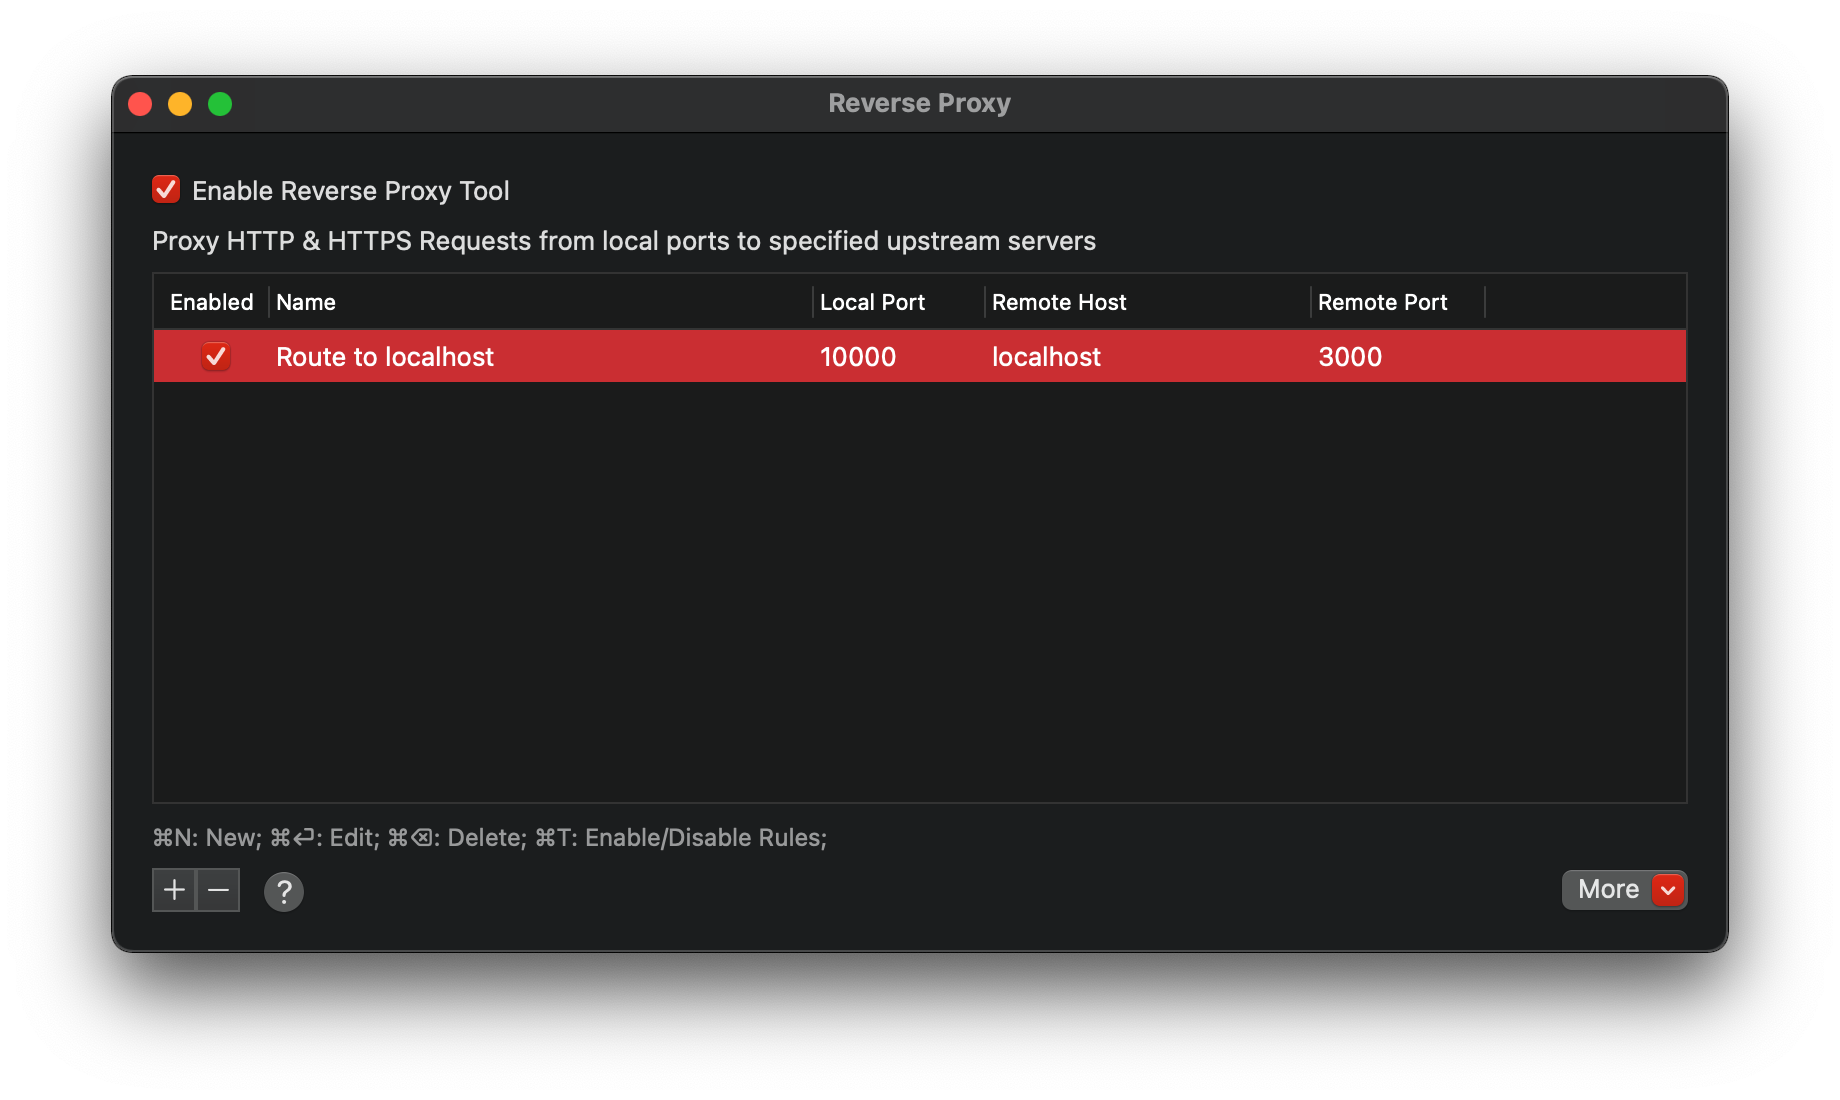The image size is (1840, 1100).
Task: Open the help icon with question mark
Action: click(283, 892)
